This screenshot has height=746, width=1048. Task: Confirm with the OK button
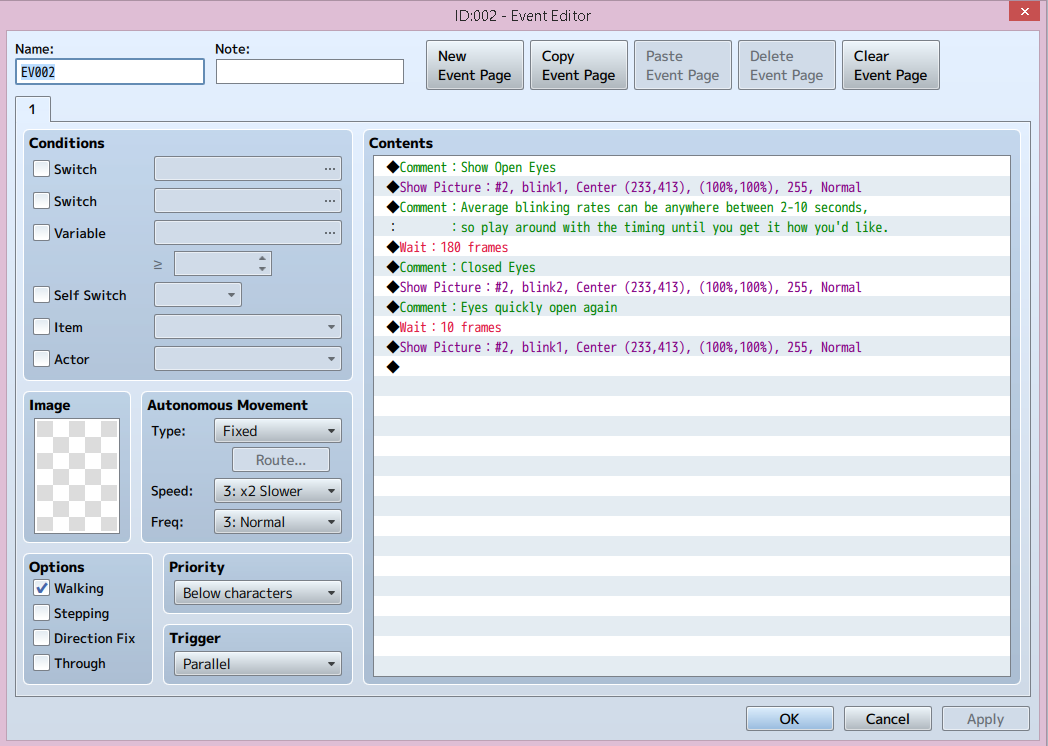tap(789, 719)
